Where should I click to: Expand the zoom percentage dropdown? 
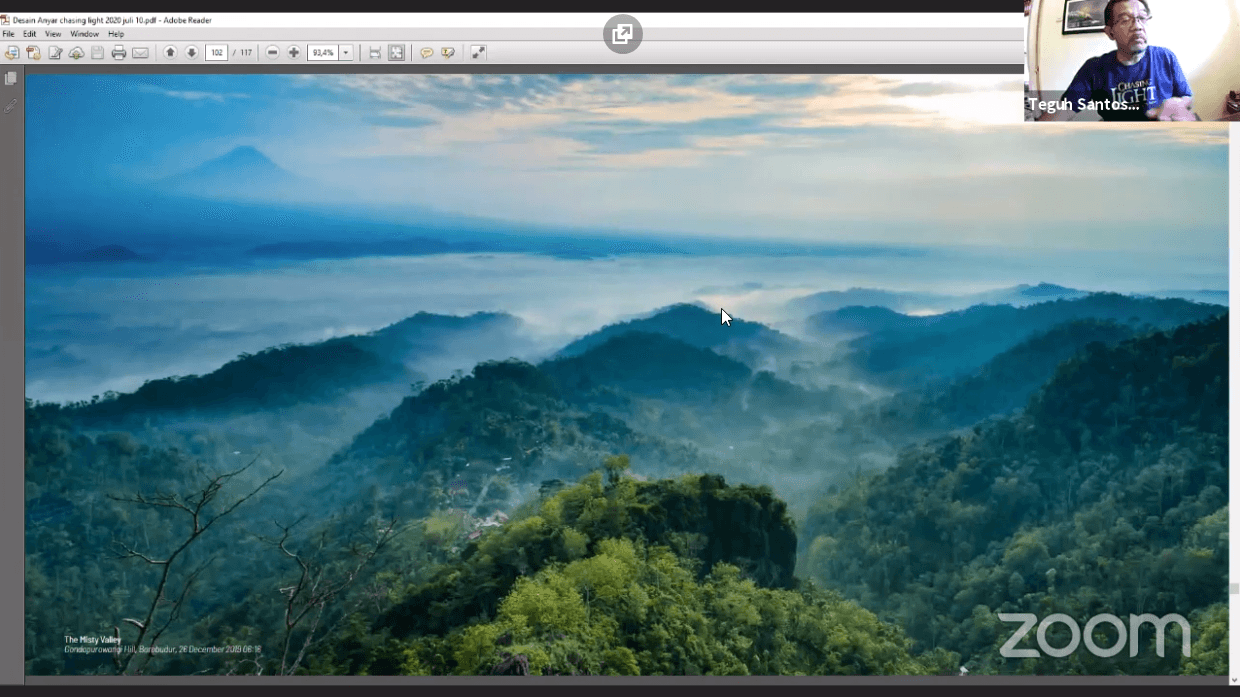click(x=346, y=53)
